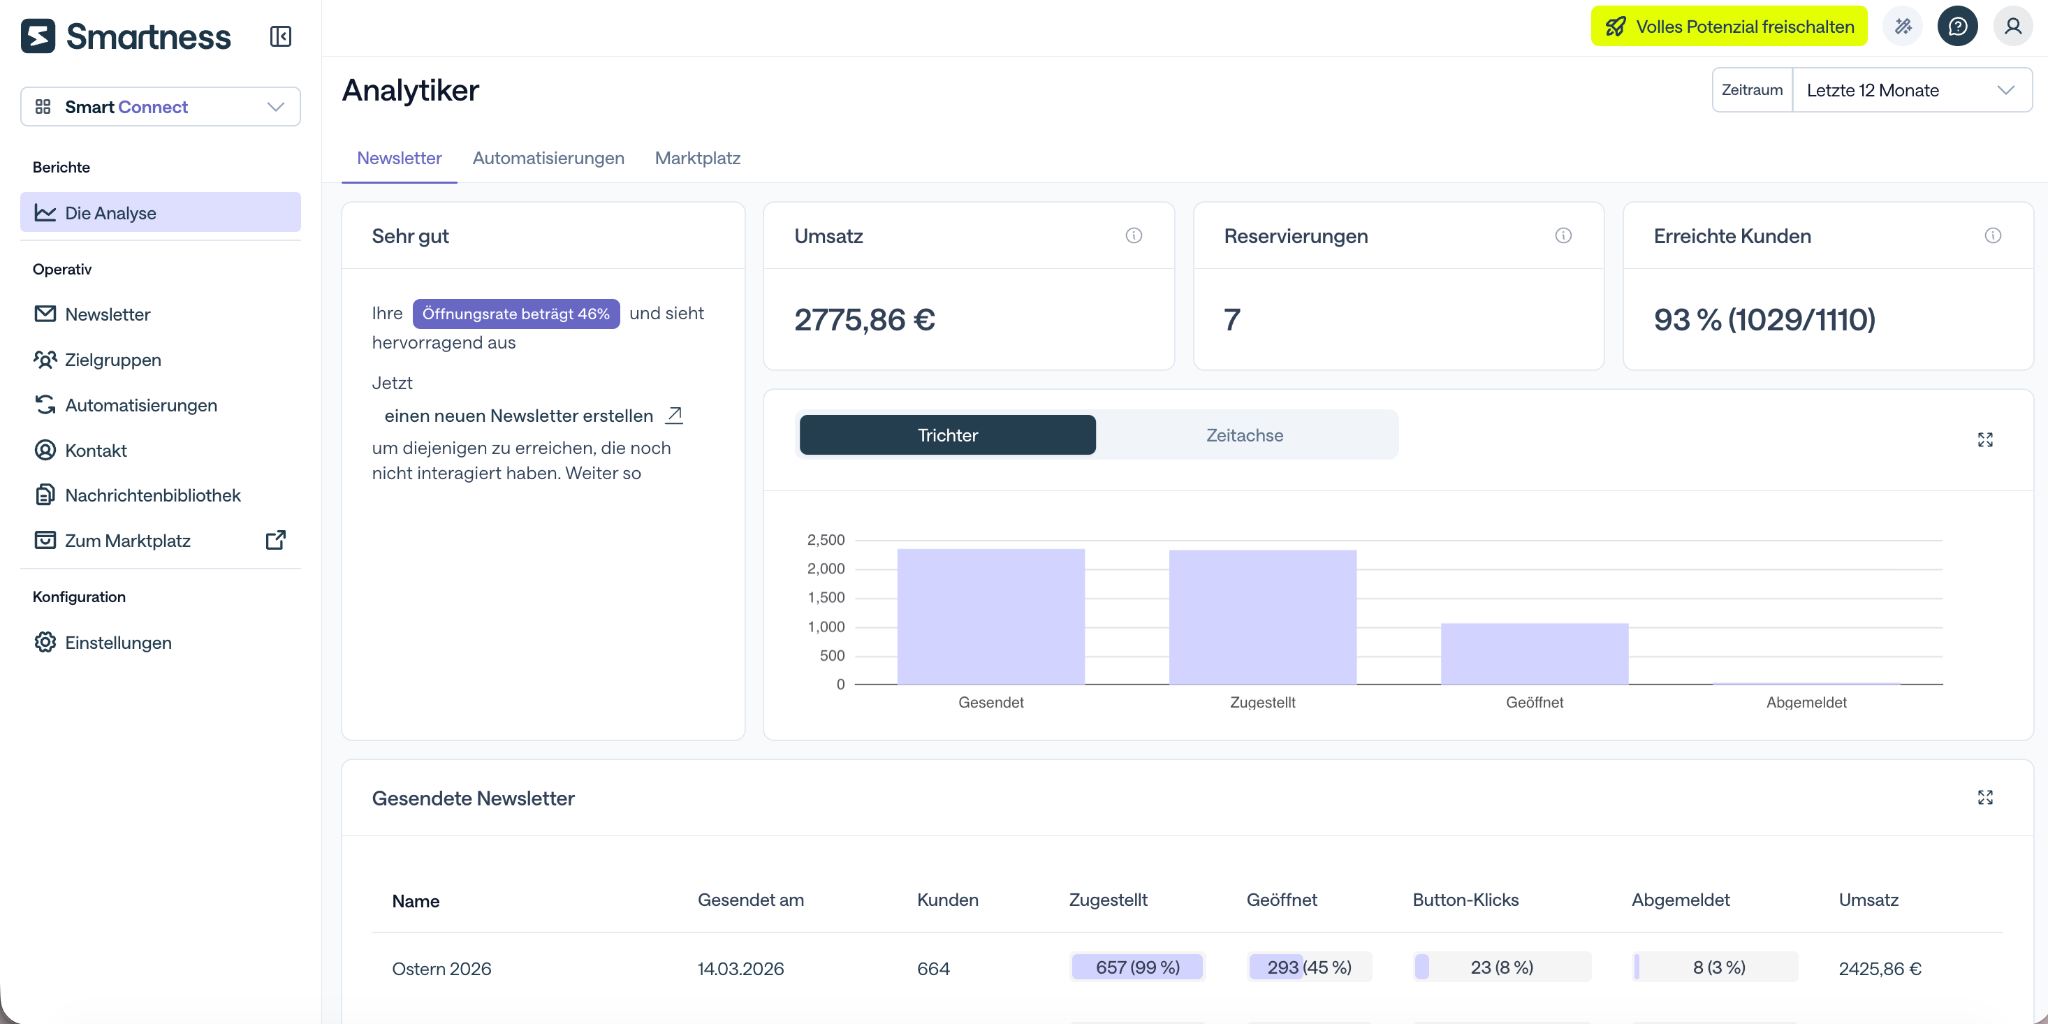2048x1024 pixels.
Task: Click the info icon on Umsatz card
Action: click(1134, 236)
